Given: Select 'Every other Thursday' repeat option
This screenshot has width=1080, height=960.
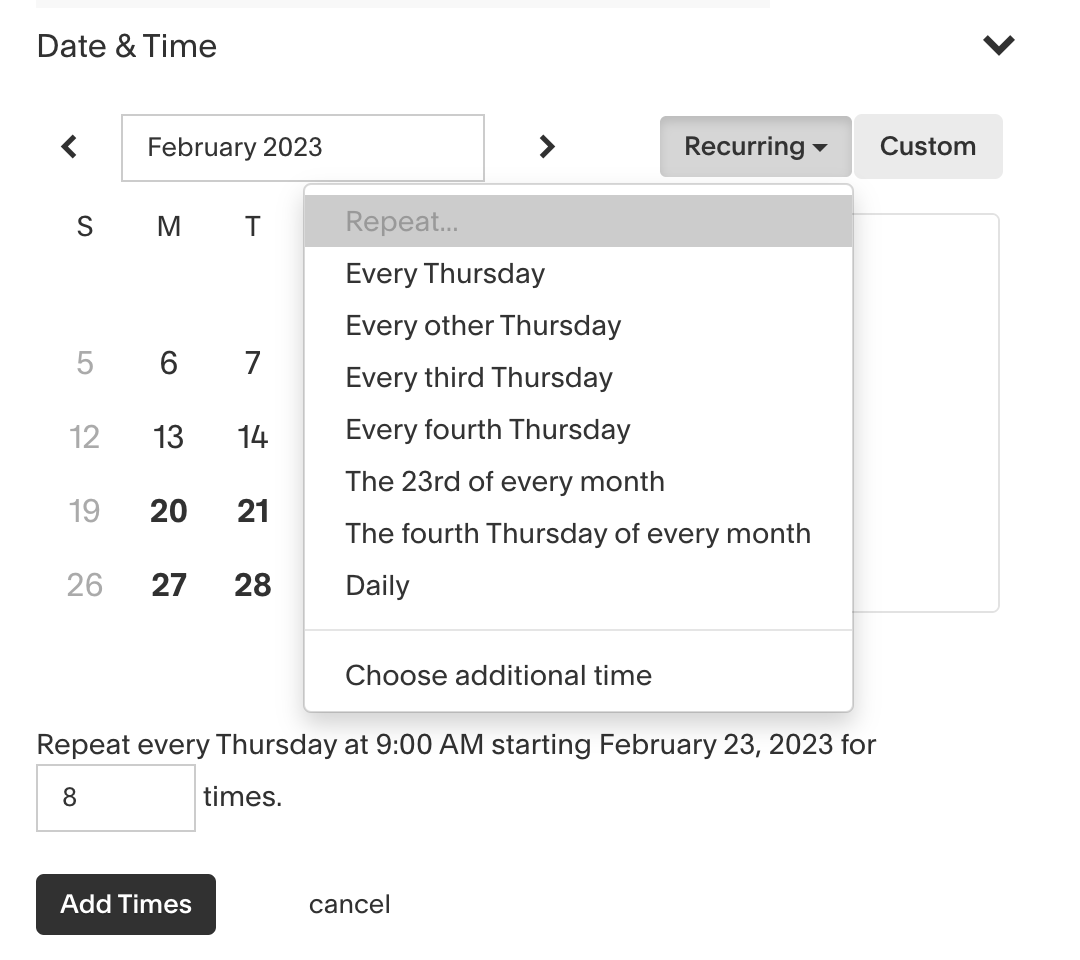Looking at the screenshot, I should click(483, 325).
